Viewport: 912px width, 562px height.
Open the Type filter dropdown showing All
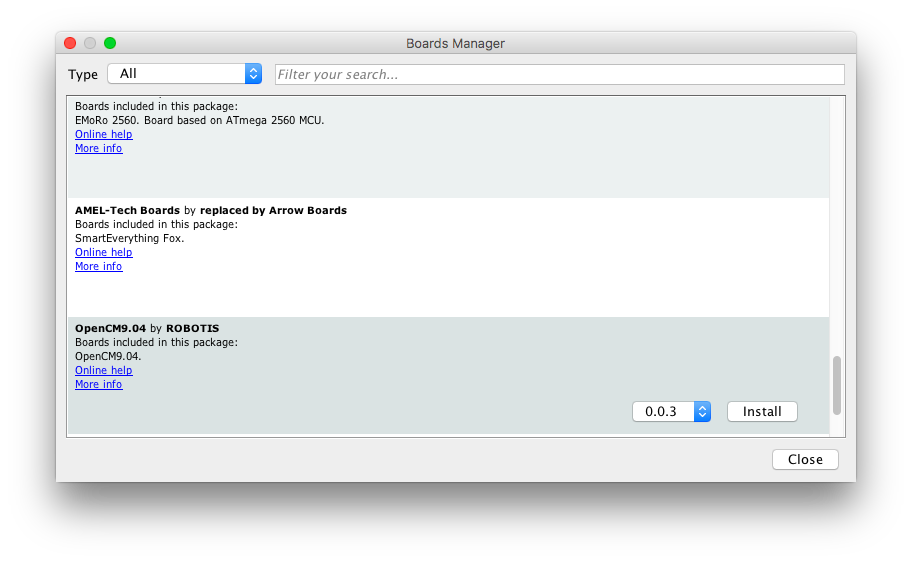[x=184, y=74]
